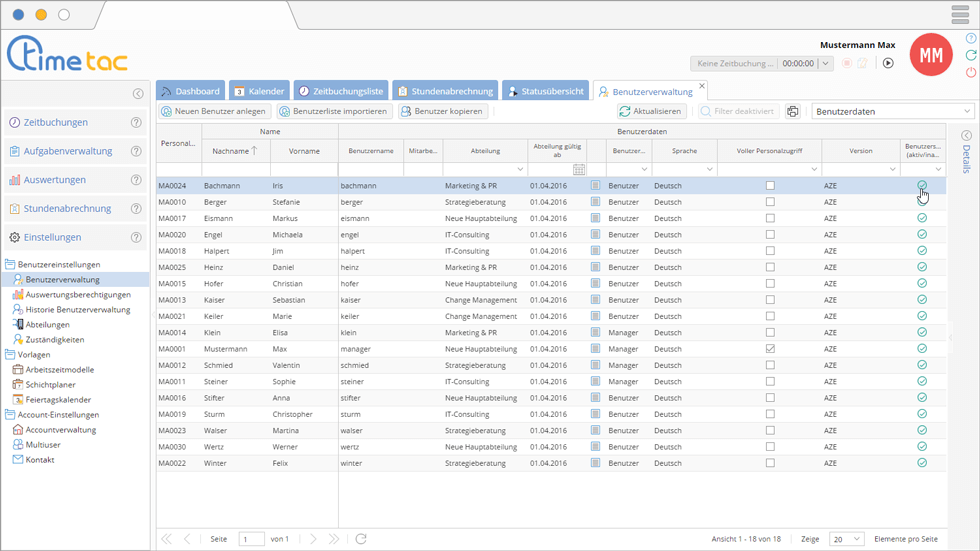Screen dimensions: 980x551
Task: Check Voller Personalzugriff for Bachmann Iris
Action: (769, 186)
